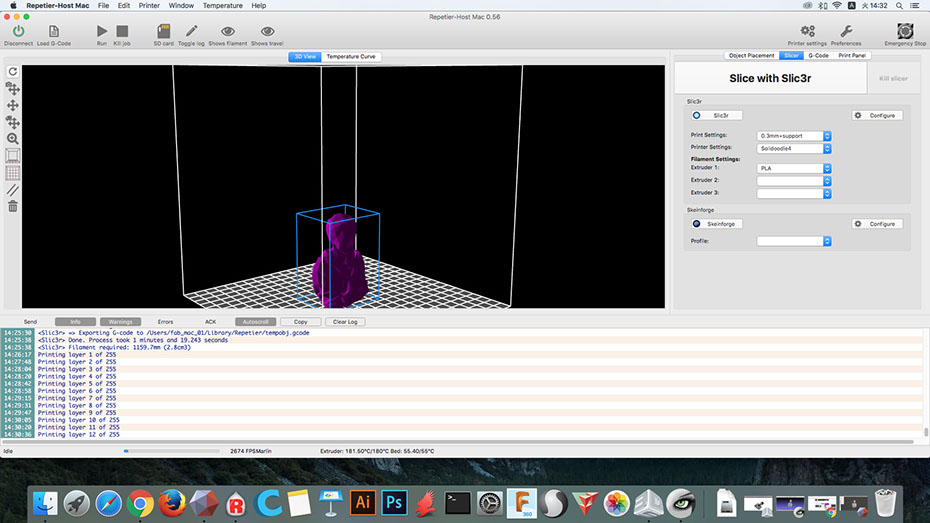Toggle the ACK log filter
This screenshot has height=523, width=930.
211,321
